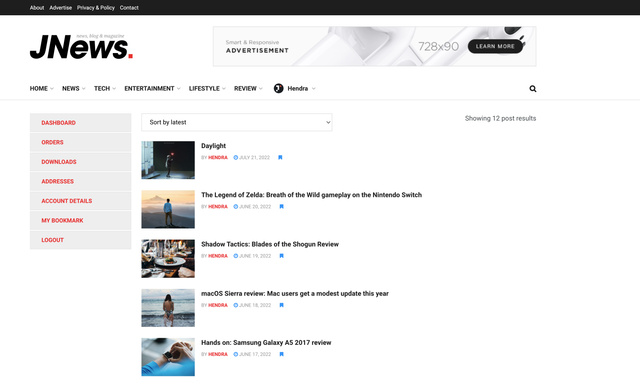Viewport: 640px width, 385px height.
Task: Open the Legend of Zelda post title
Action: coord(311,195)
